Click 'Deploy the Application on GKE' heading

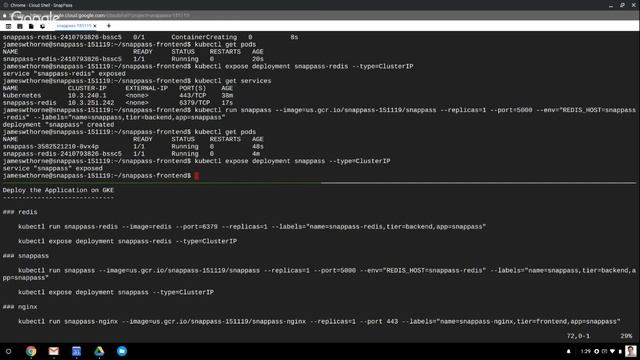[58, 190]
